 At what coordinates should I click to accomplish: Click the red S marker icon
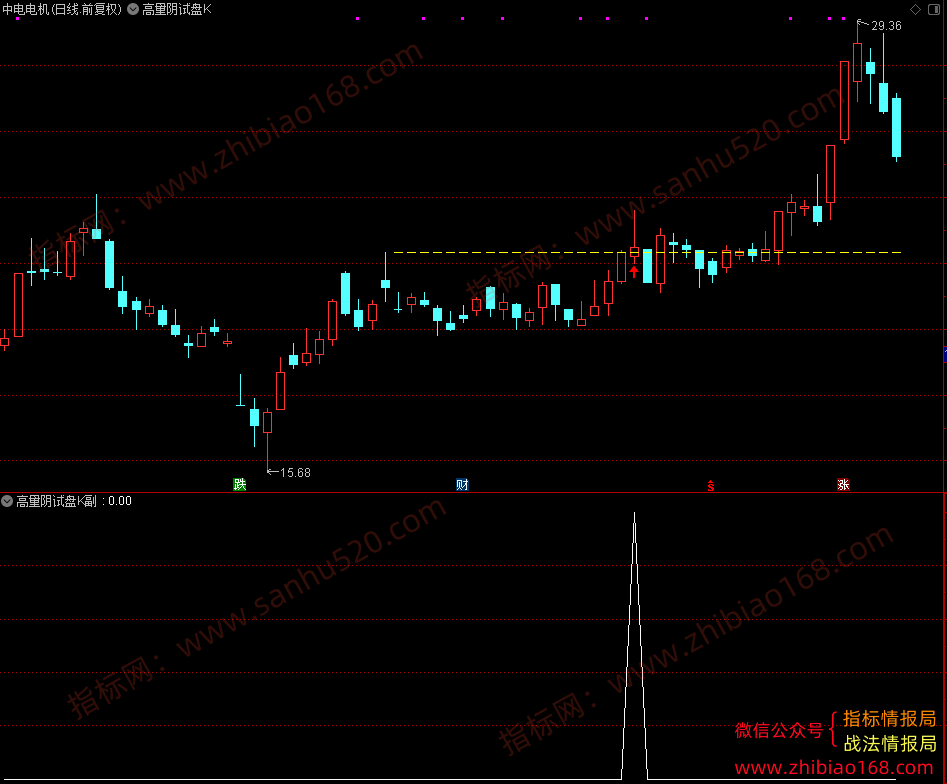(x=711, y=485)
